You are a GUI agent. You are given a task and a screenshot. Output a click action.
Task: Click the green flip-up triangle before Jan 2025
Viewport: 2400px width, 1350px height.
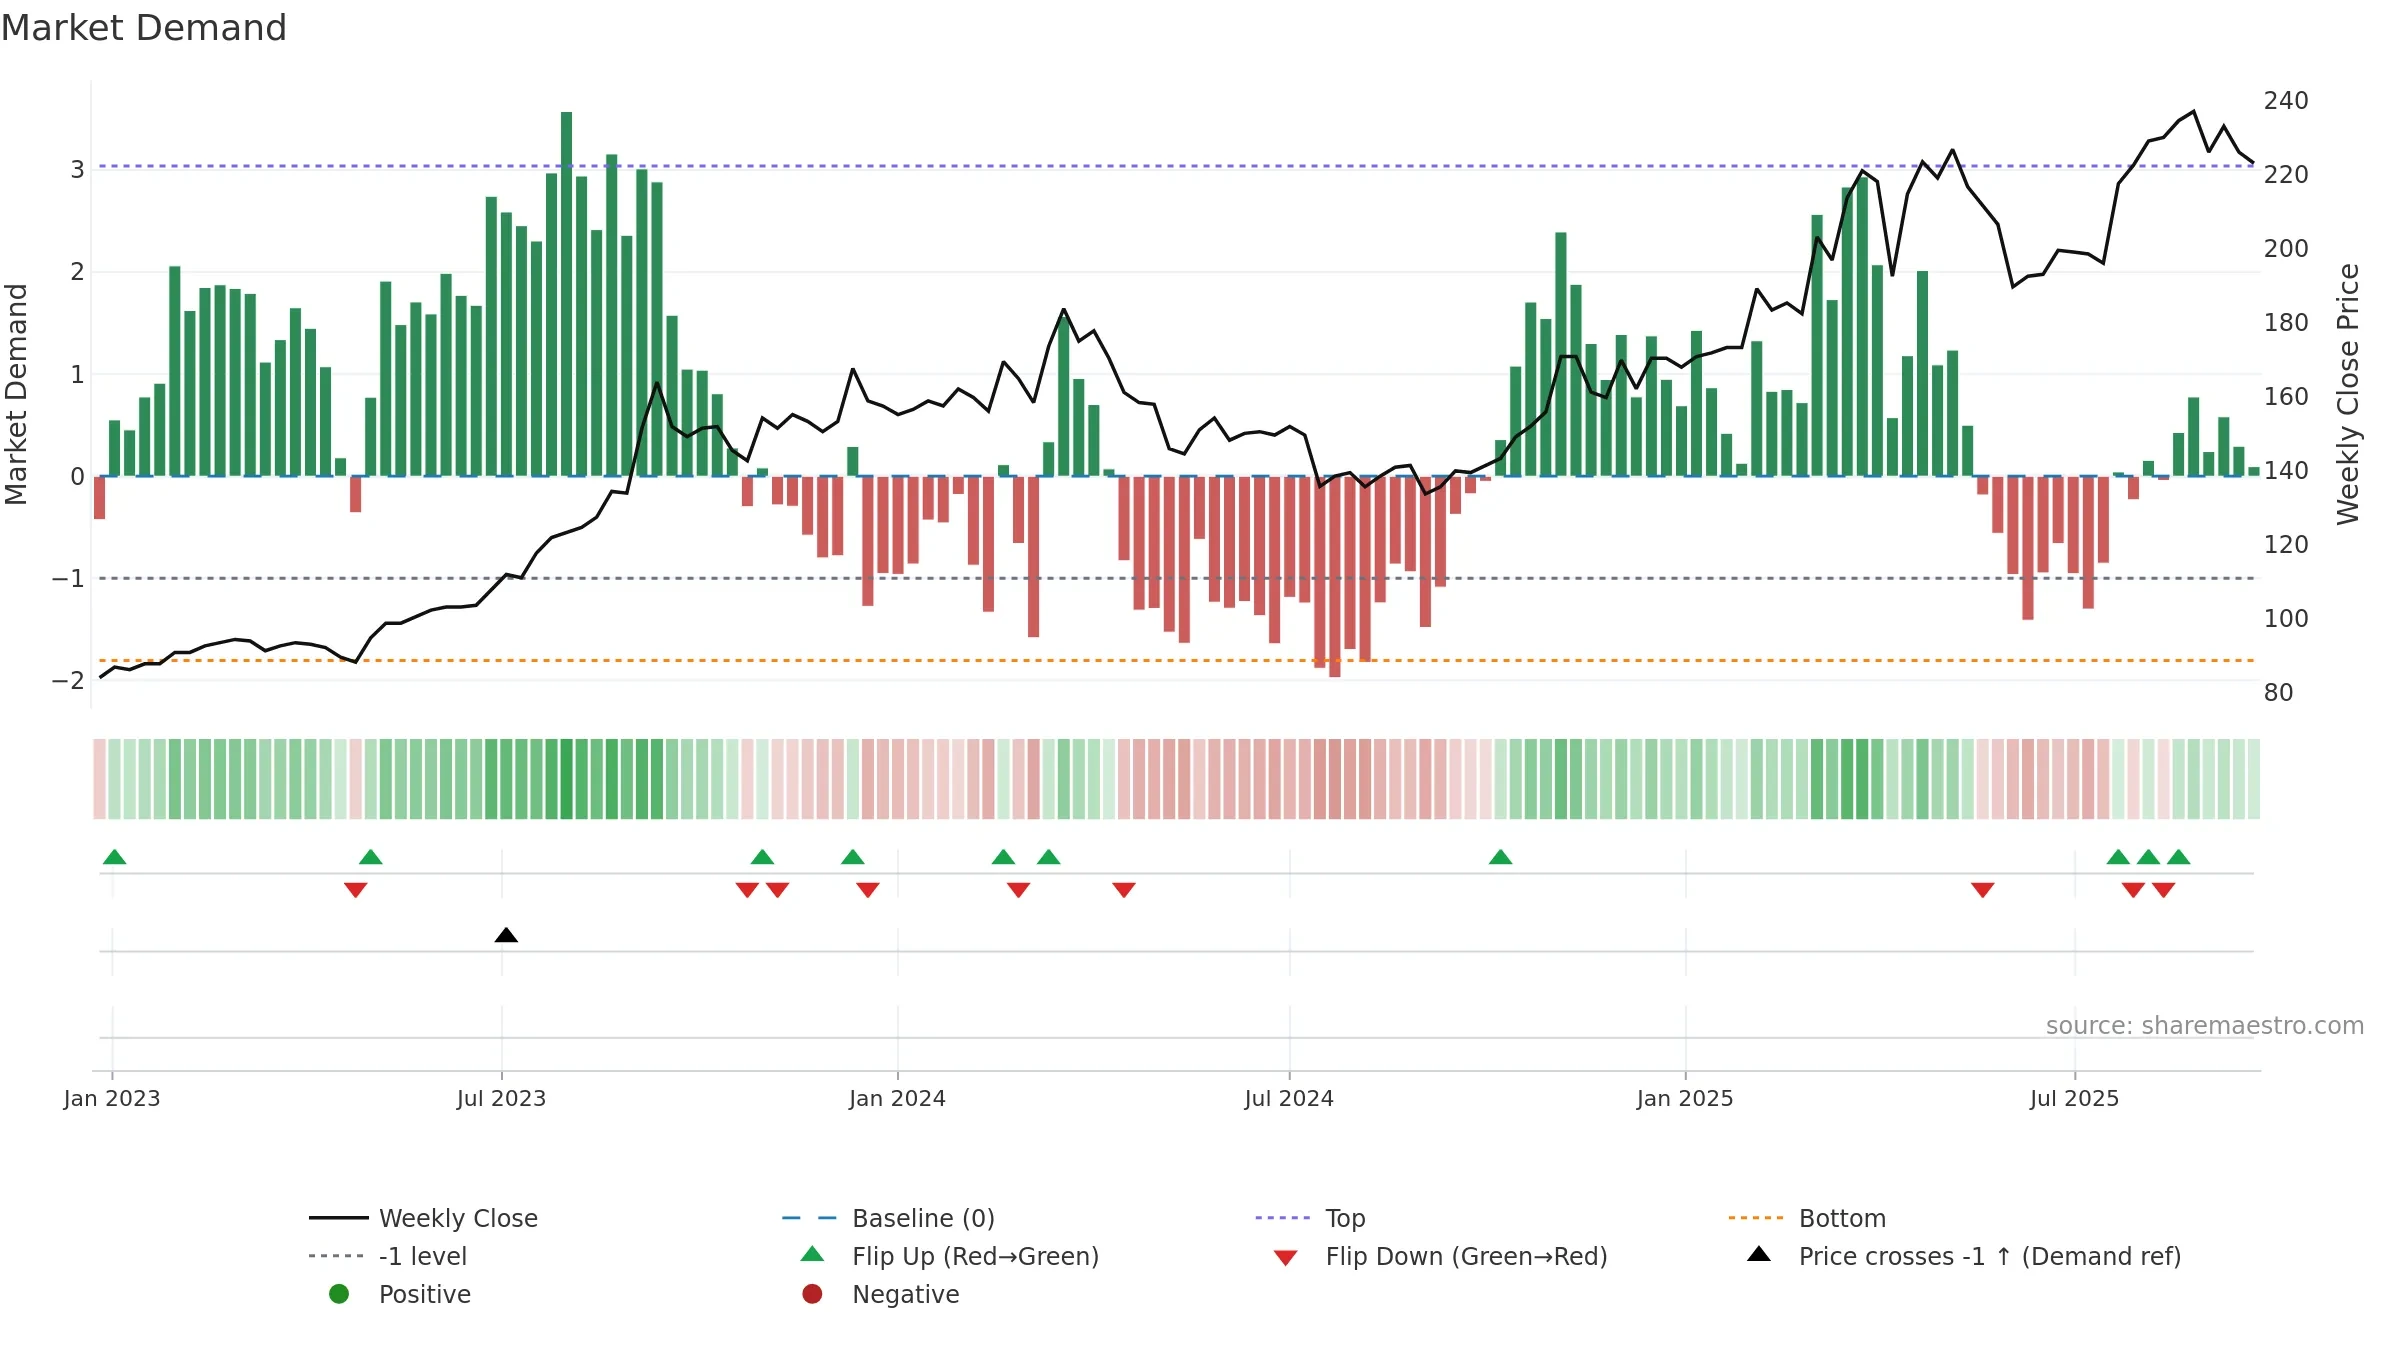click(x=1500, y=856)
